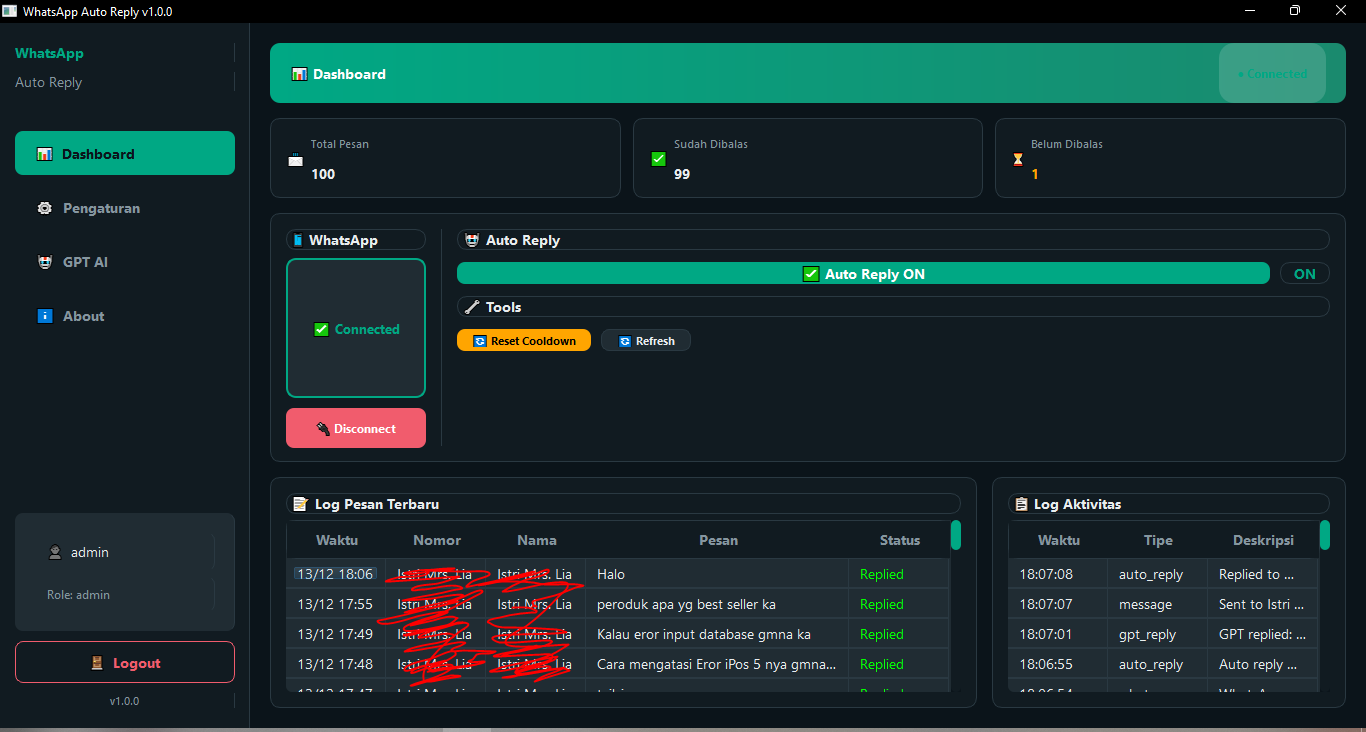Image resolution: width=1366 pixels, height=732 pixels.
Task: Click the robot icon beside the Auto Reply heading
Action: [472, 240]
